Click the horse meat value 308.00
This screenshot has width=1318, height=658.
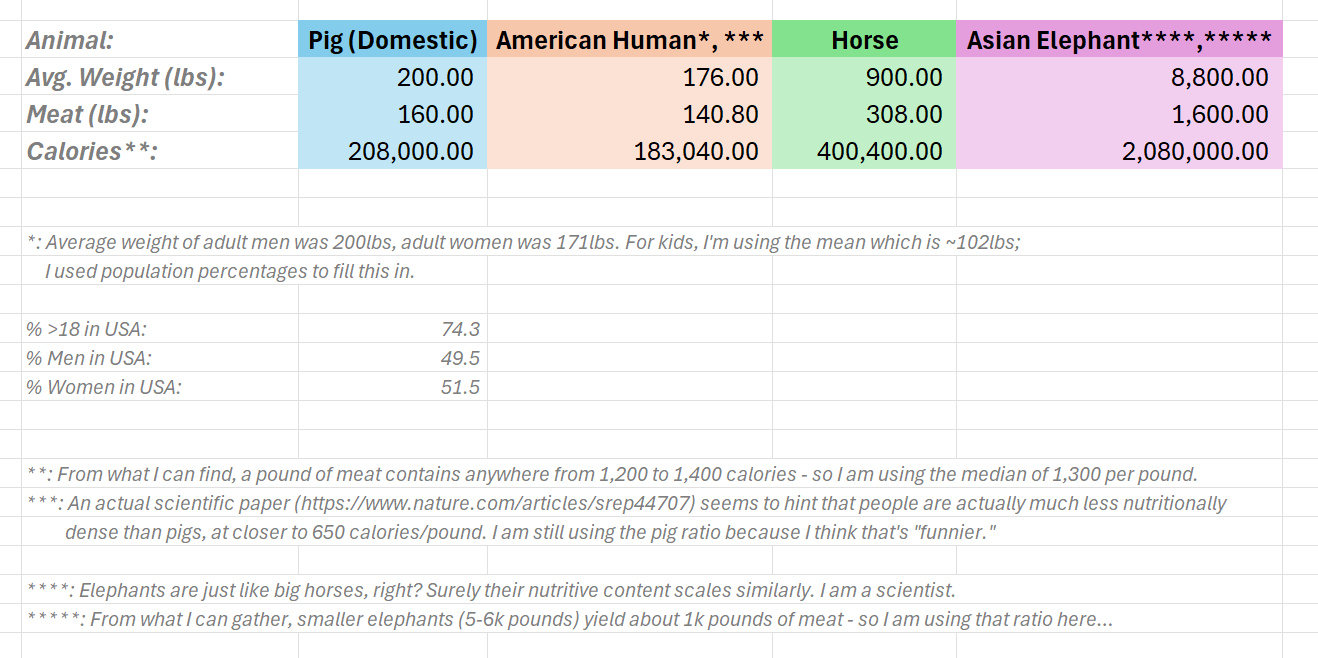864,114
